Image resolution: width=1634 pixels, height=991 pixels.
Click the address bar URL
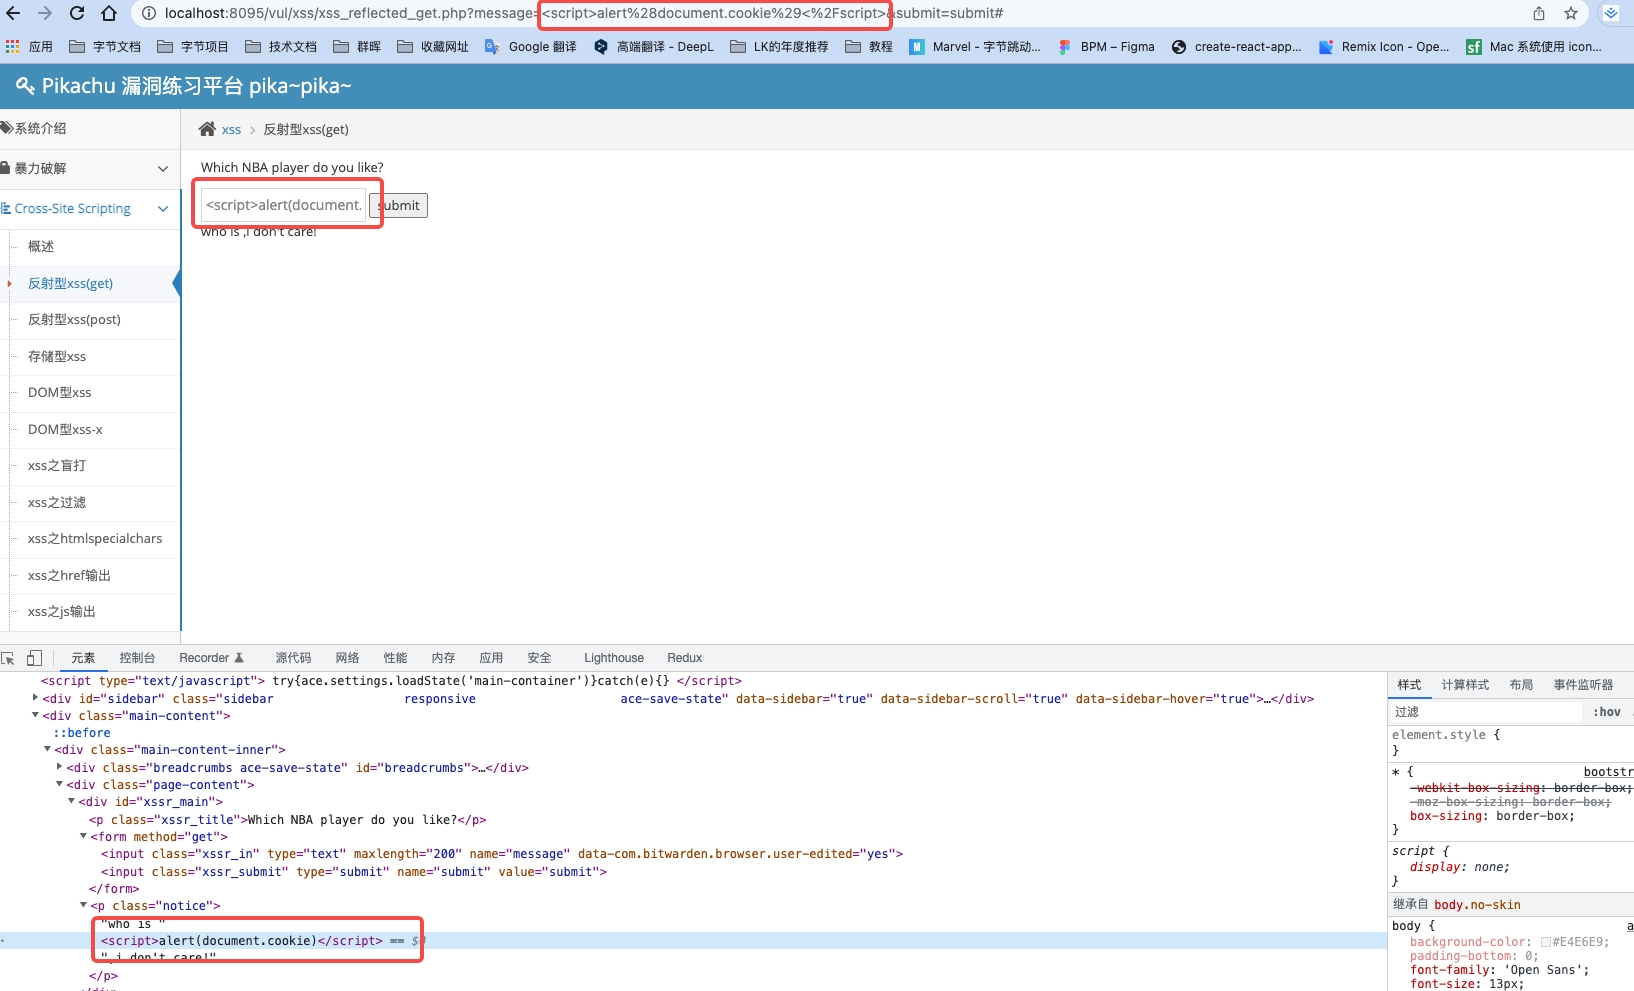pyautogui.click(x=584, y=13)
